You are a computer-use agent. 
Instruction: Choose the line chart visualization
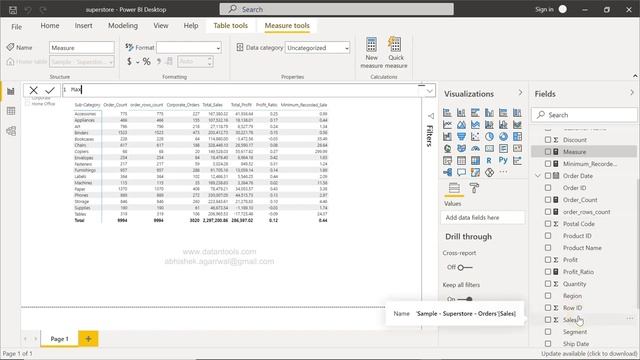click(447, 124)
